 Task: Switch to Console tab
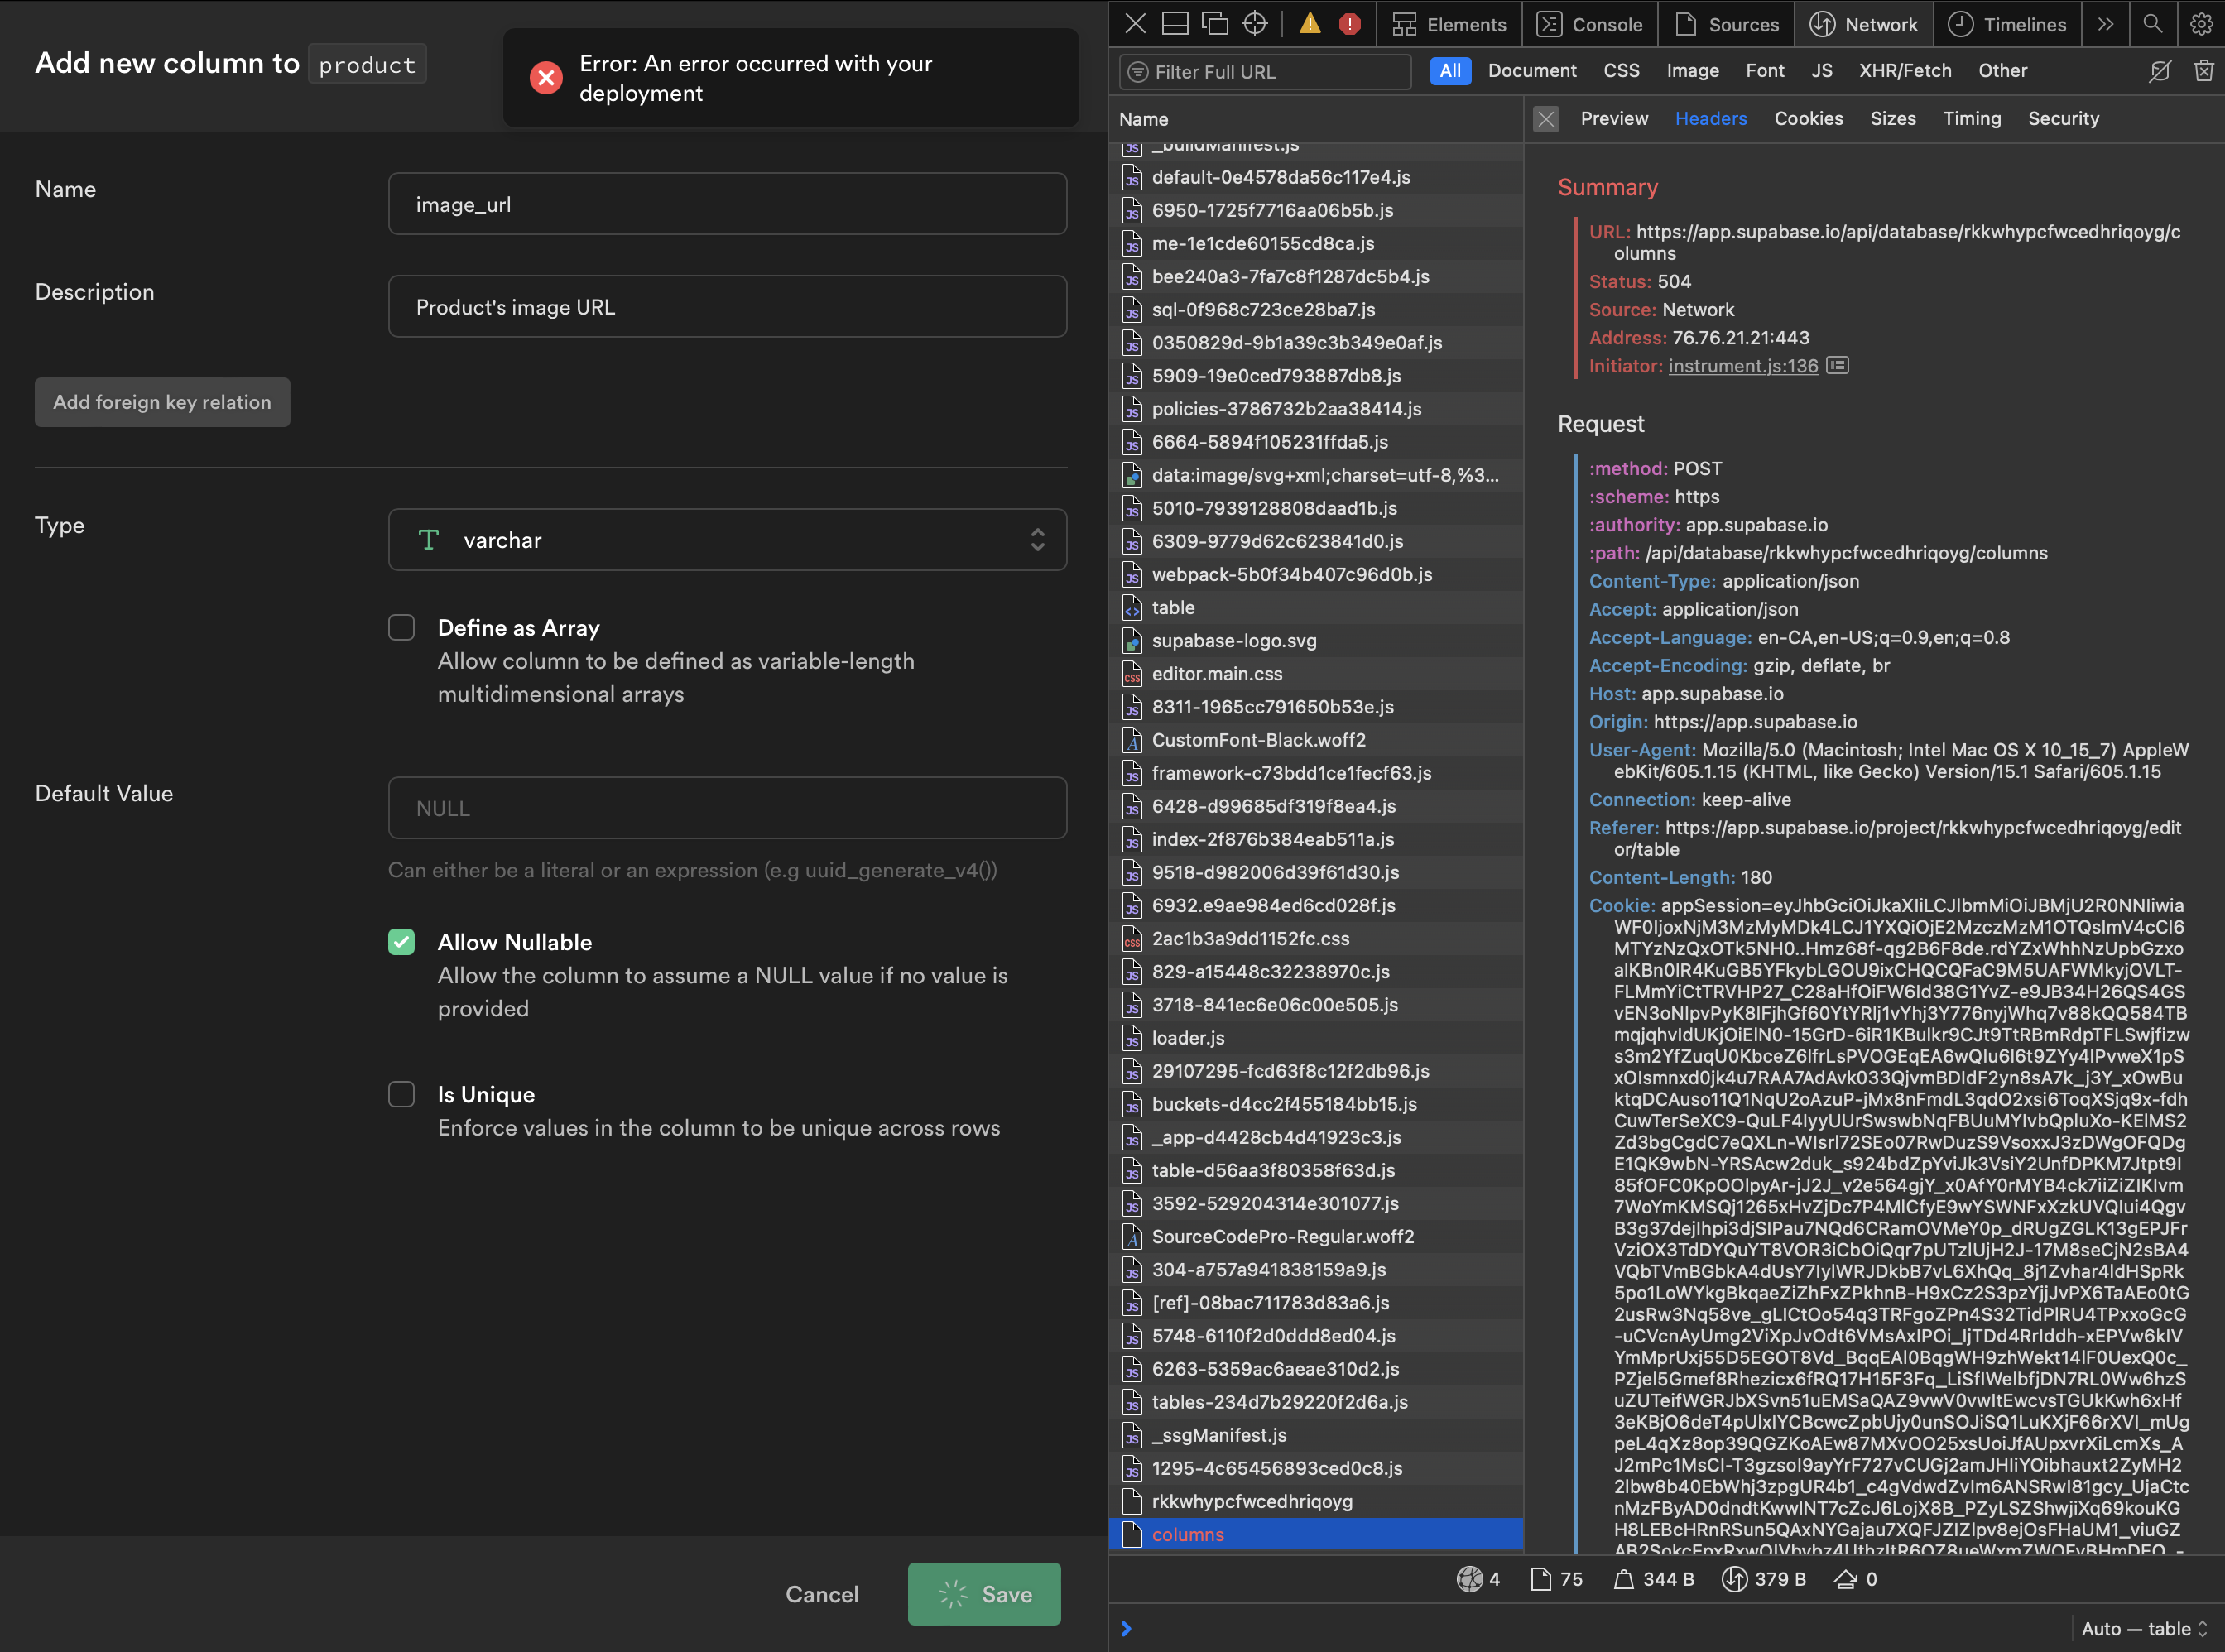pos(1589,24)
